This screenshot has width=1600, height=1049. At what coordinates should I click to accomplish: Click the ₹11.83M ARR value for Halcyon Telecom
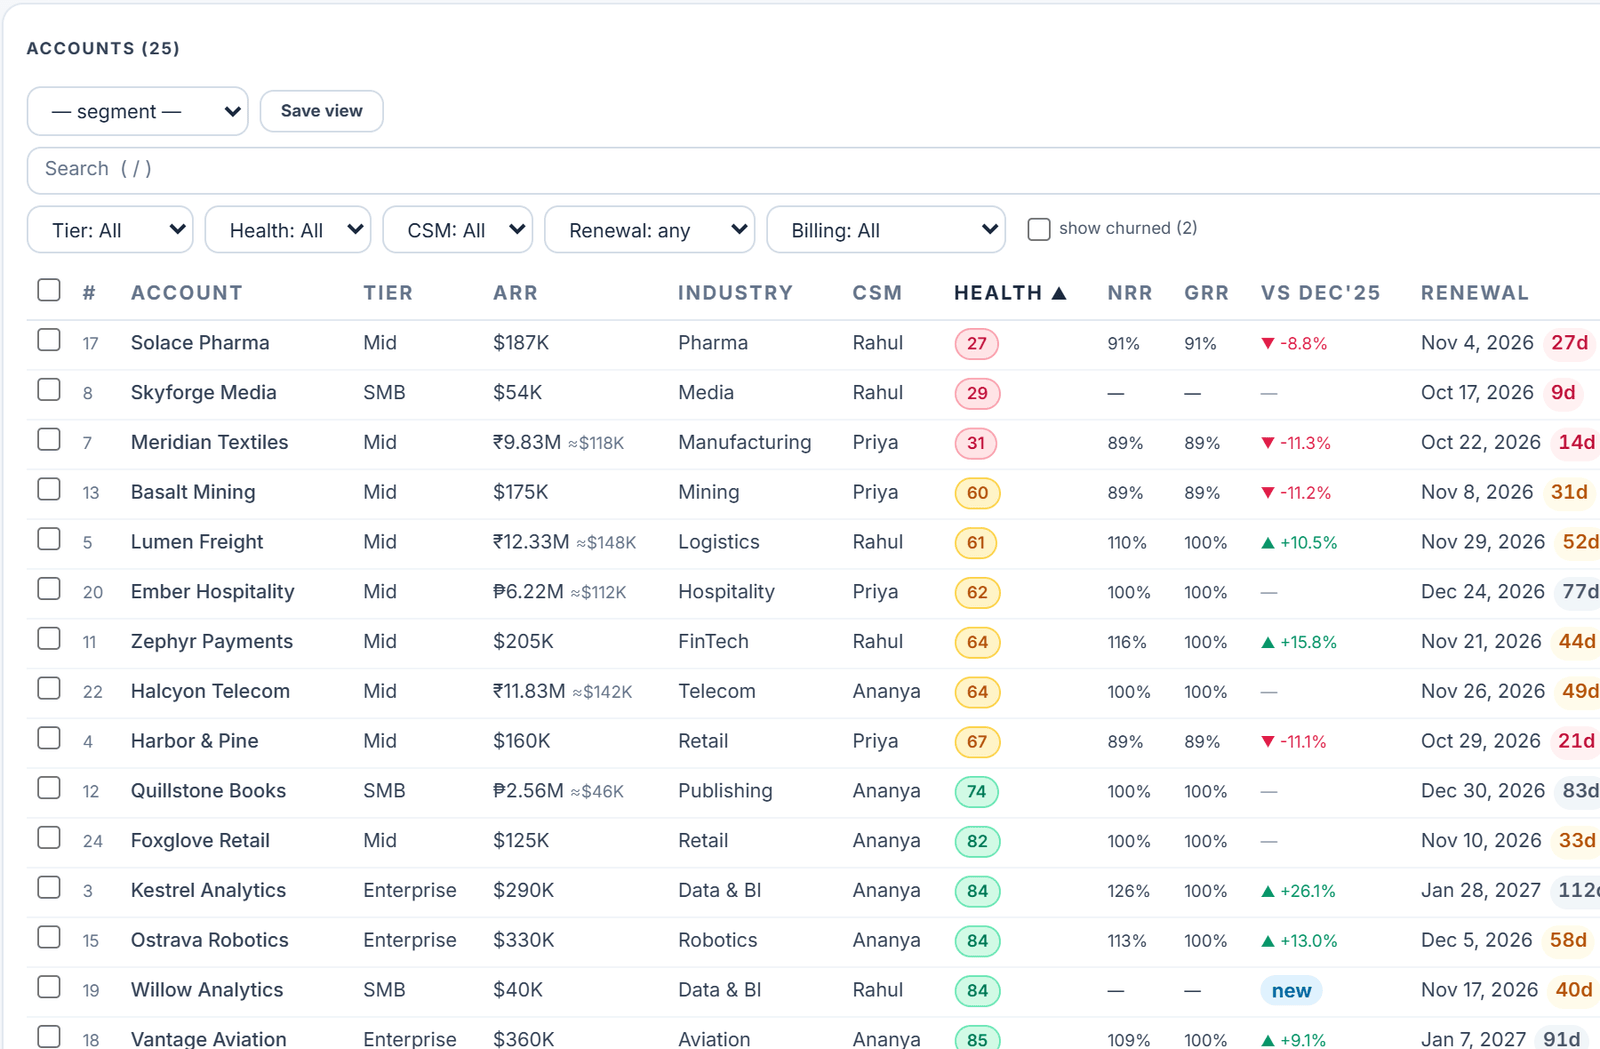pos(529,691)
